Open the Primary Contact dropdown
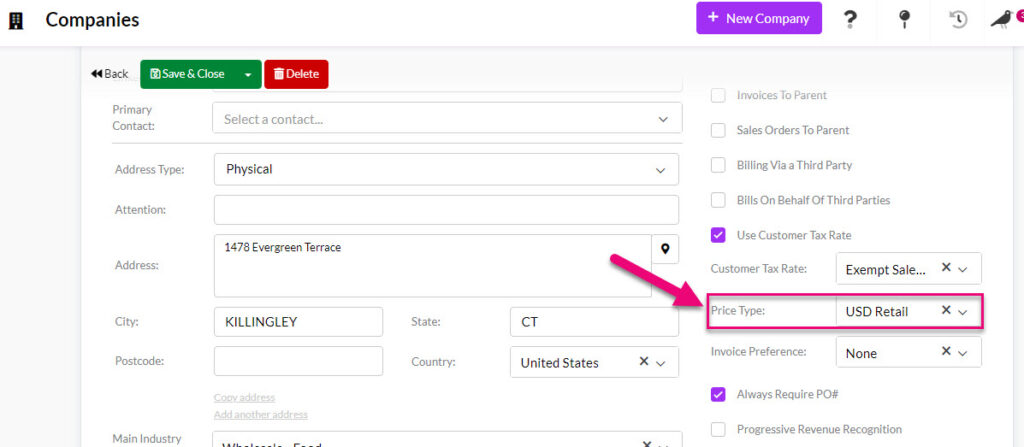The image size is (1024, 447). click(x=447, y=119)
